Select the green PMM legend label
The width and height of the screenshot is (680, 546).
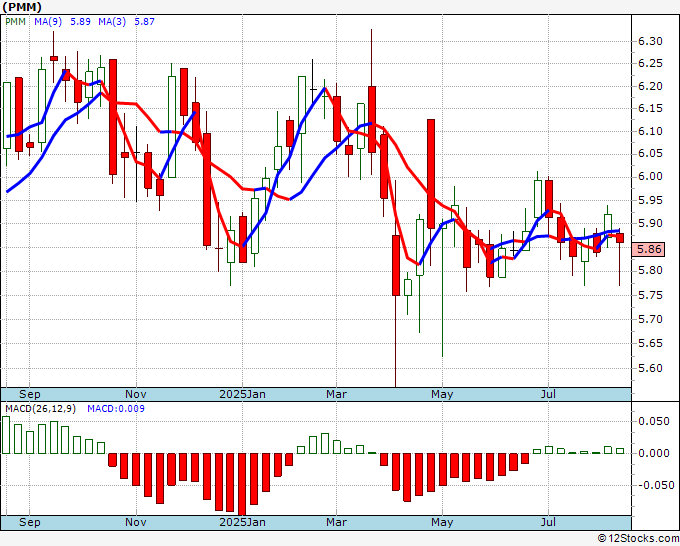(16, 22)
